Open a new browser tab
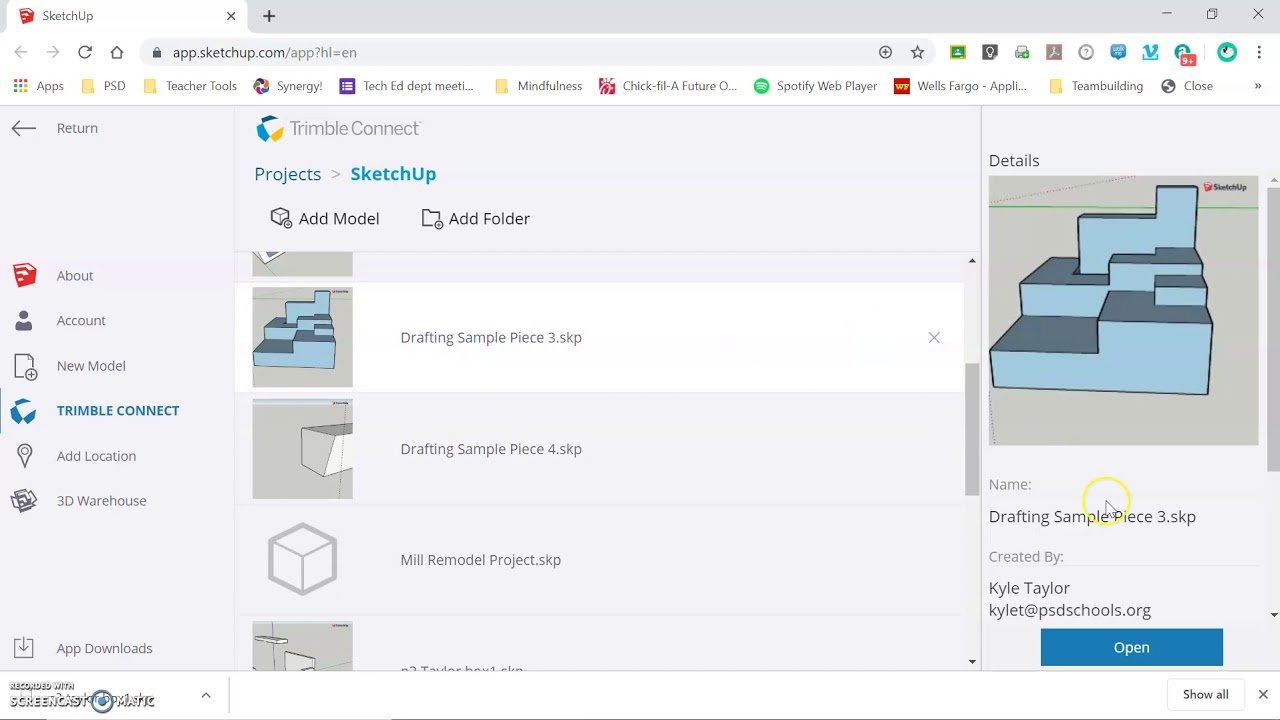Screen dimensions: 1280x720 click(269, 16)
